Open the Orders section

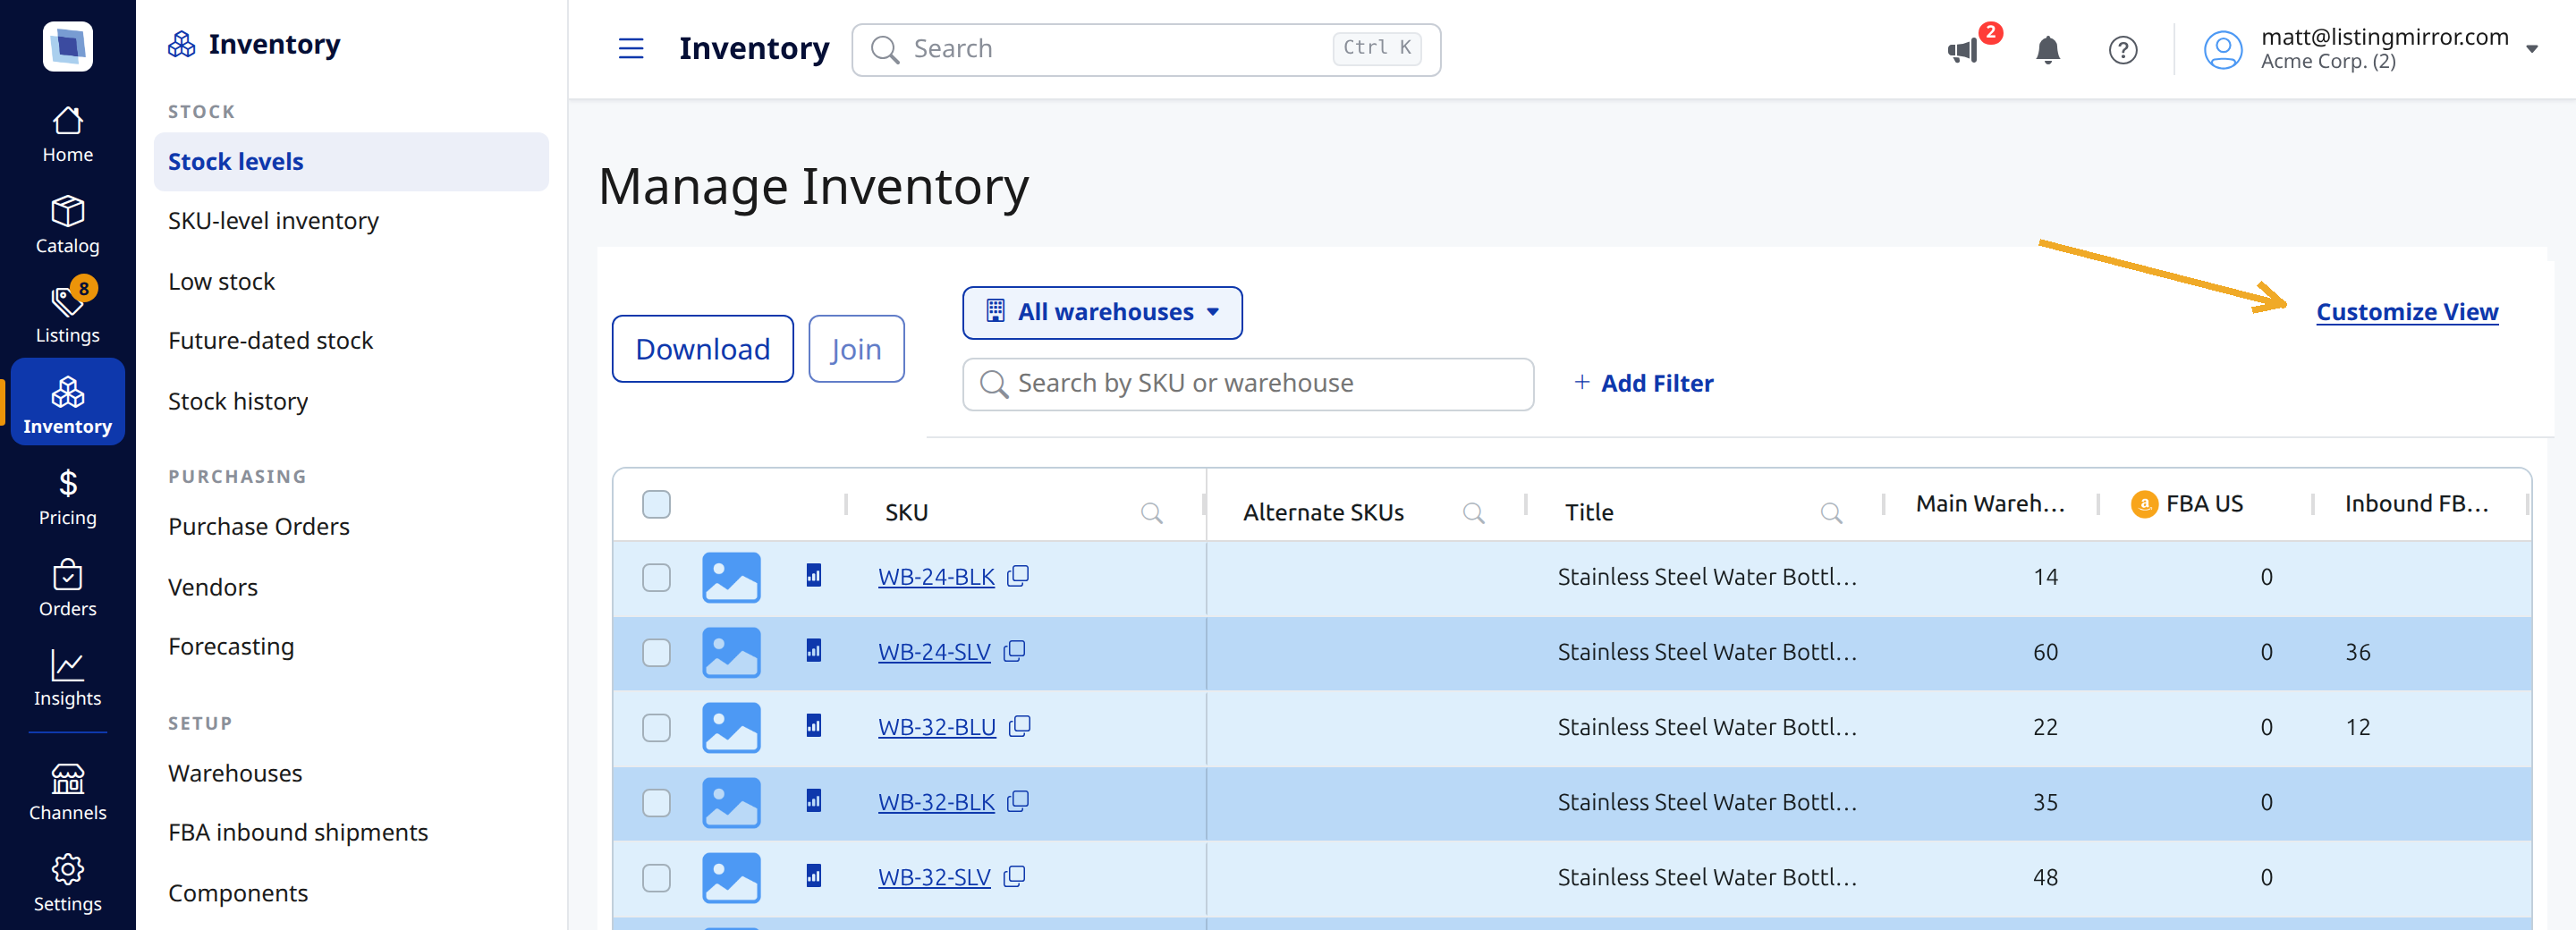(x=67, y=588)
